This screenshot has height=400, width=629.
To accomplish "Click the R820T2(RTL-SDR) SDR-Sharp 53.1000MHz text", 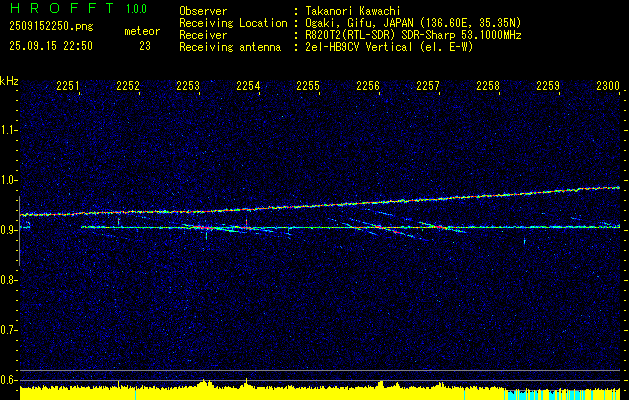I will pos(413,35).
